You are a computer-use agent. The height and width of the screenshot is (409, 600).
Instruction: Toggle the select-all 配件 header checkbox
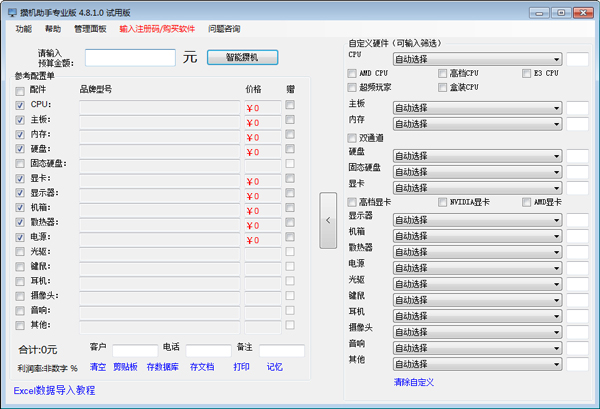pos(20,91)
